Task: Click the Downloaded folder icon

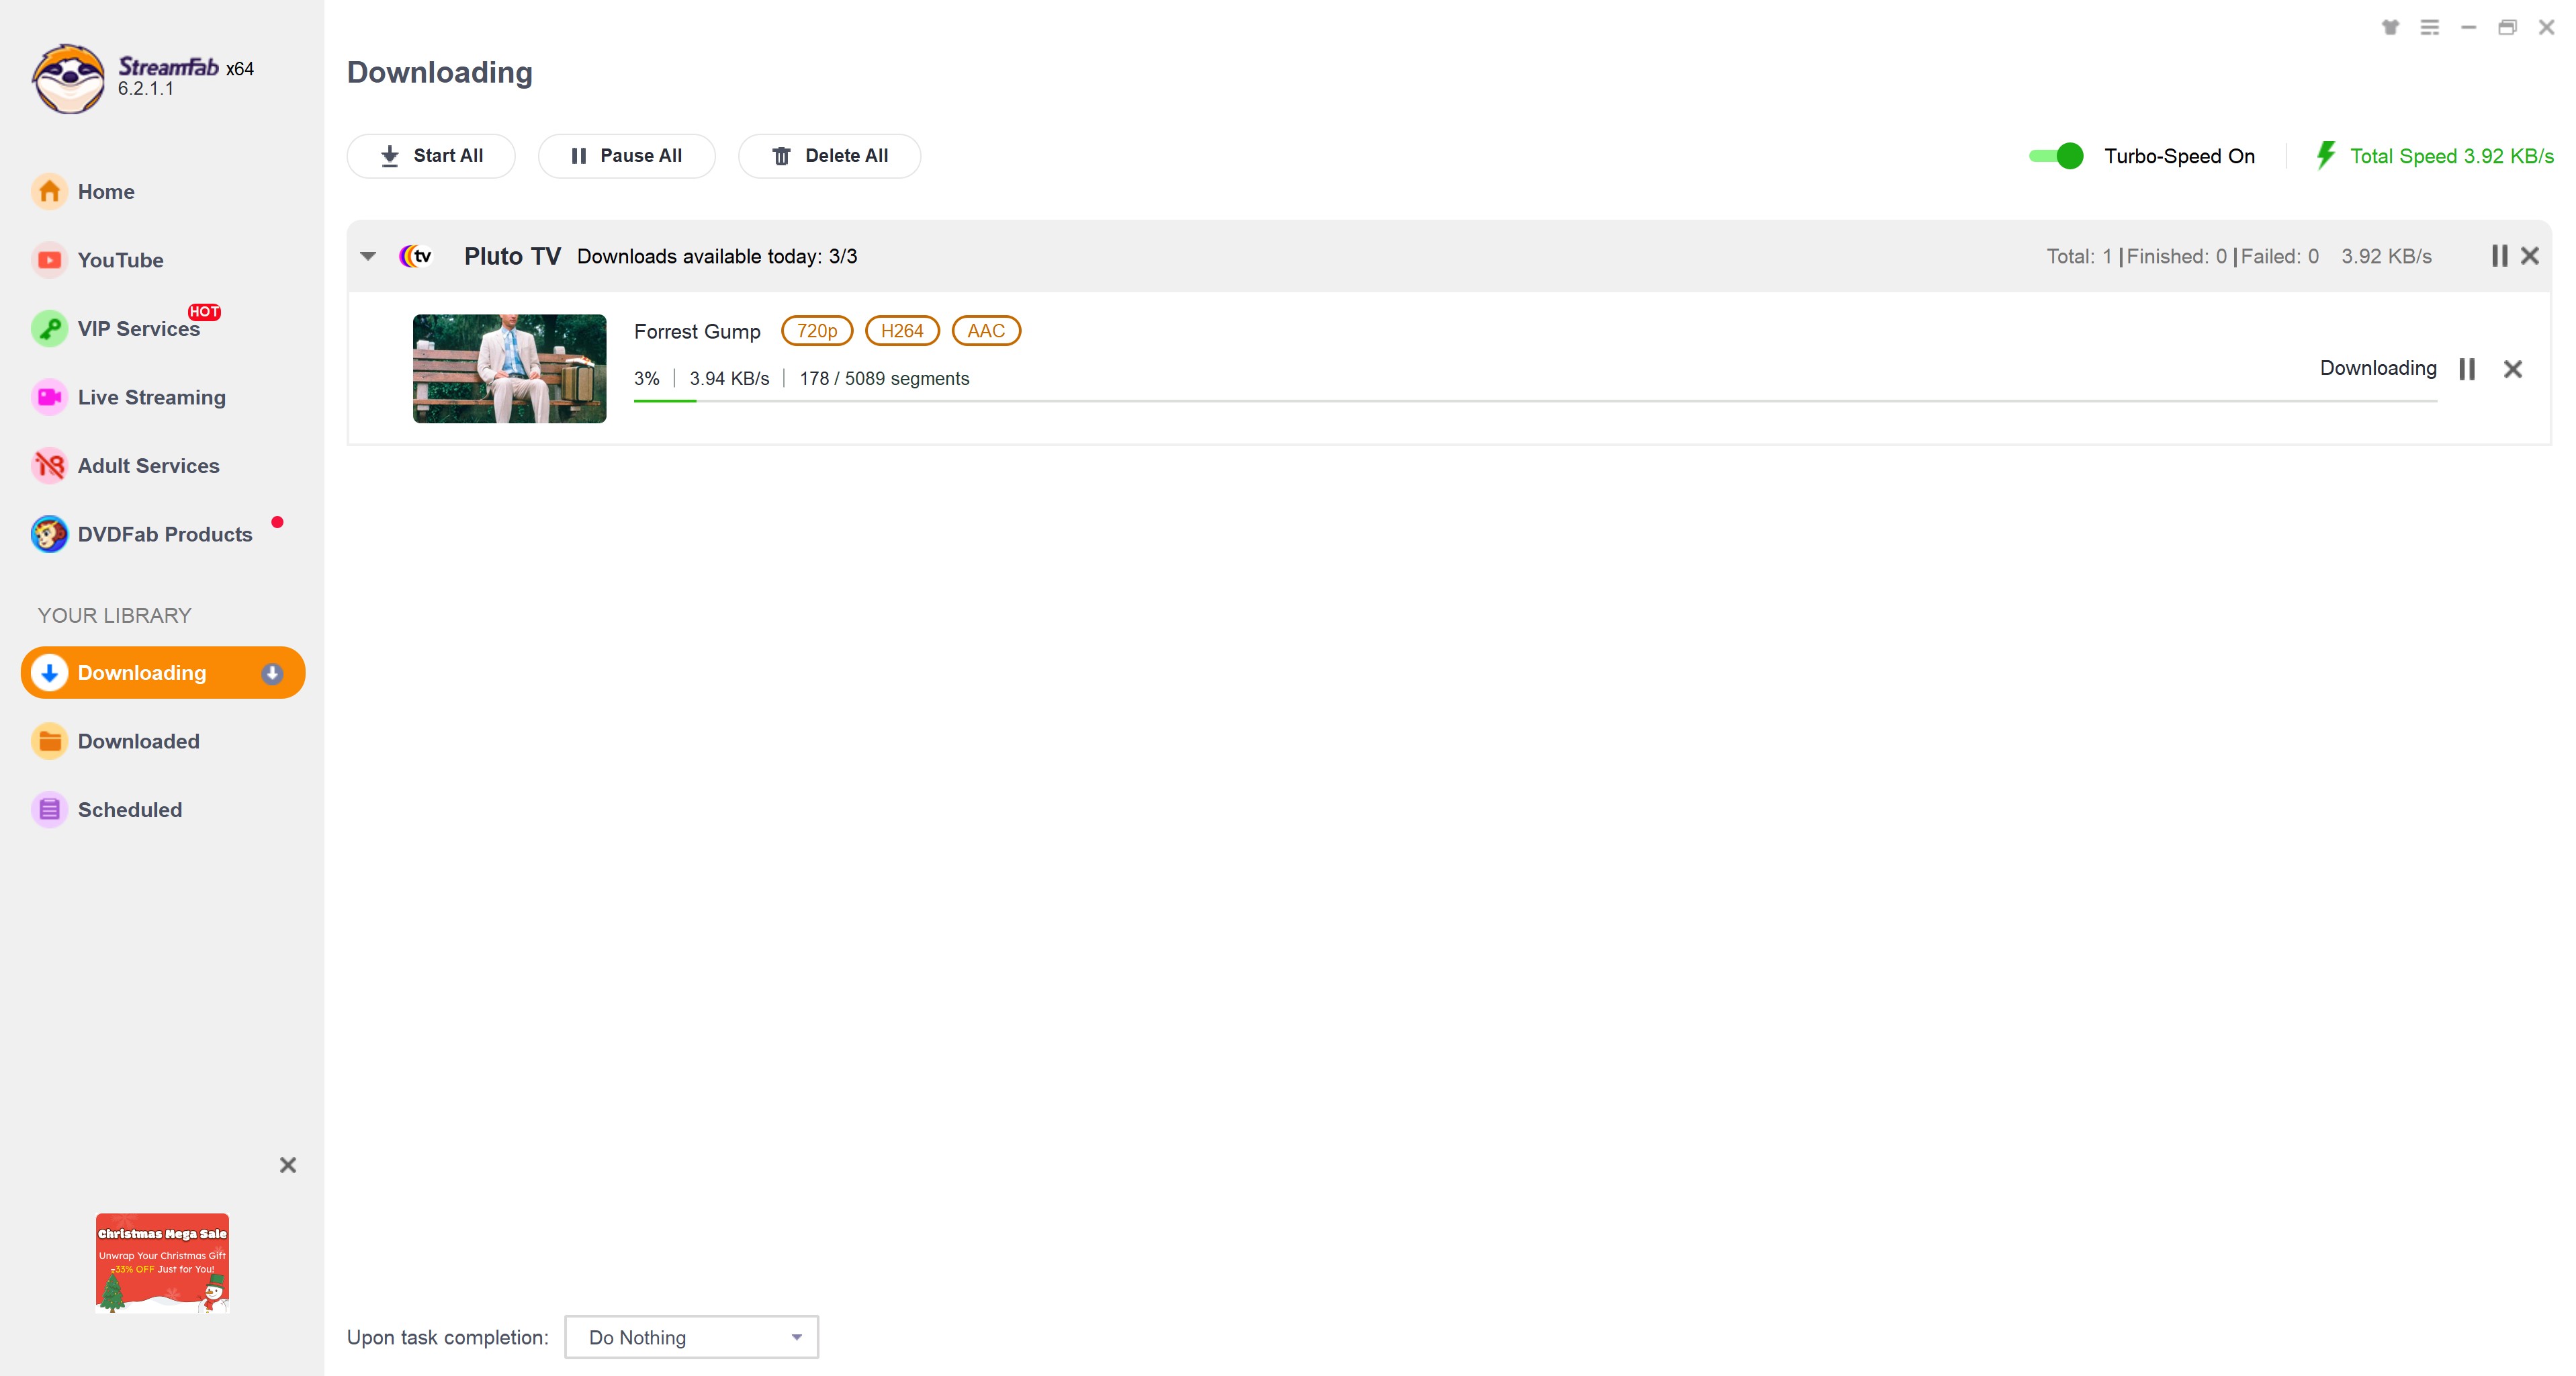Action: tap(49, 741)
